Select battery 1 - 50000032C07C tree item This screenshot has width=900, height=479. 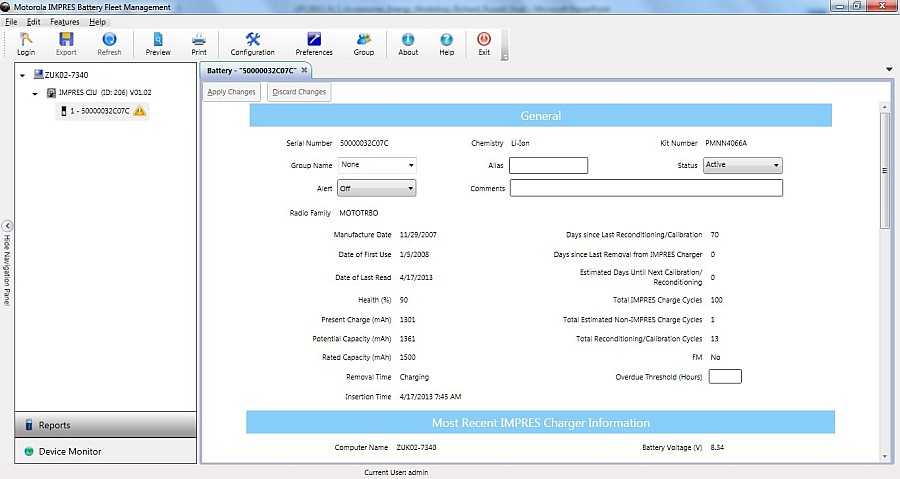click(x=102, y=111)
